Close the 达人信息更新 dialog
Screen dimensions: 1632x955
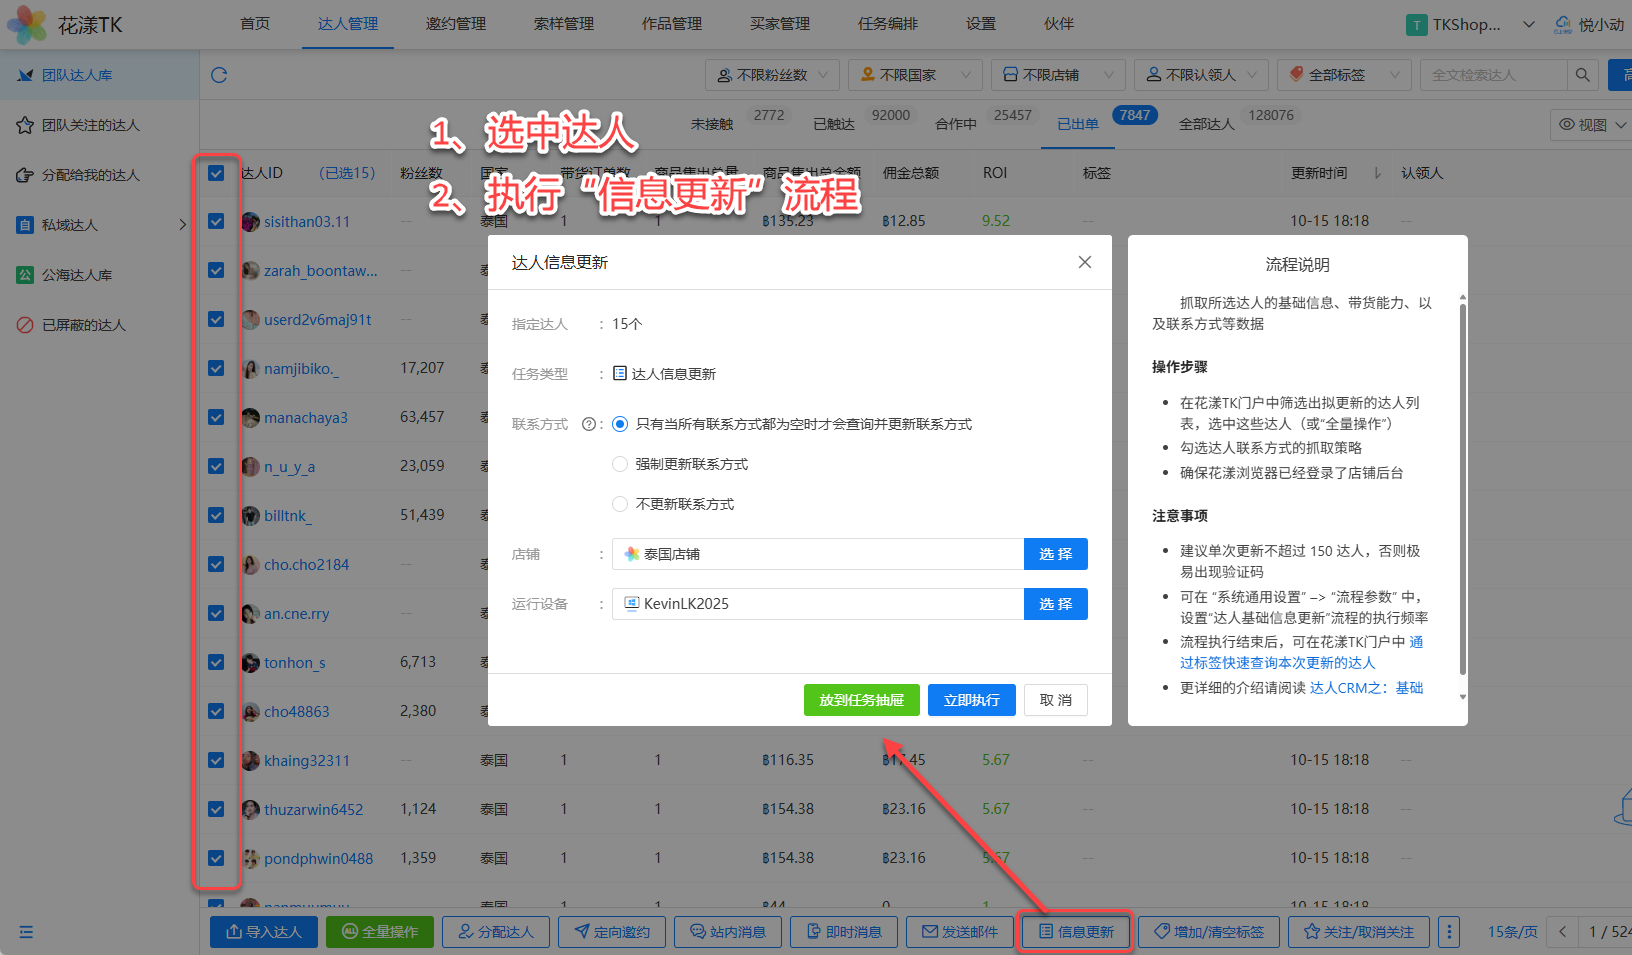[1084, 262]
